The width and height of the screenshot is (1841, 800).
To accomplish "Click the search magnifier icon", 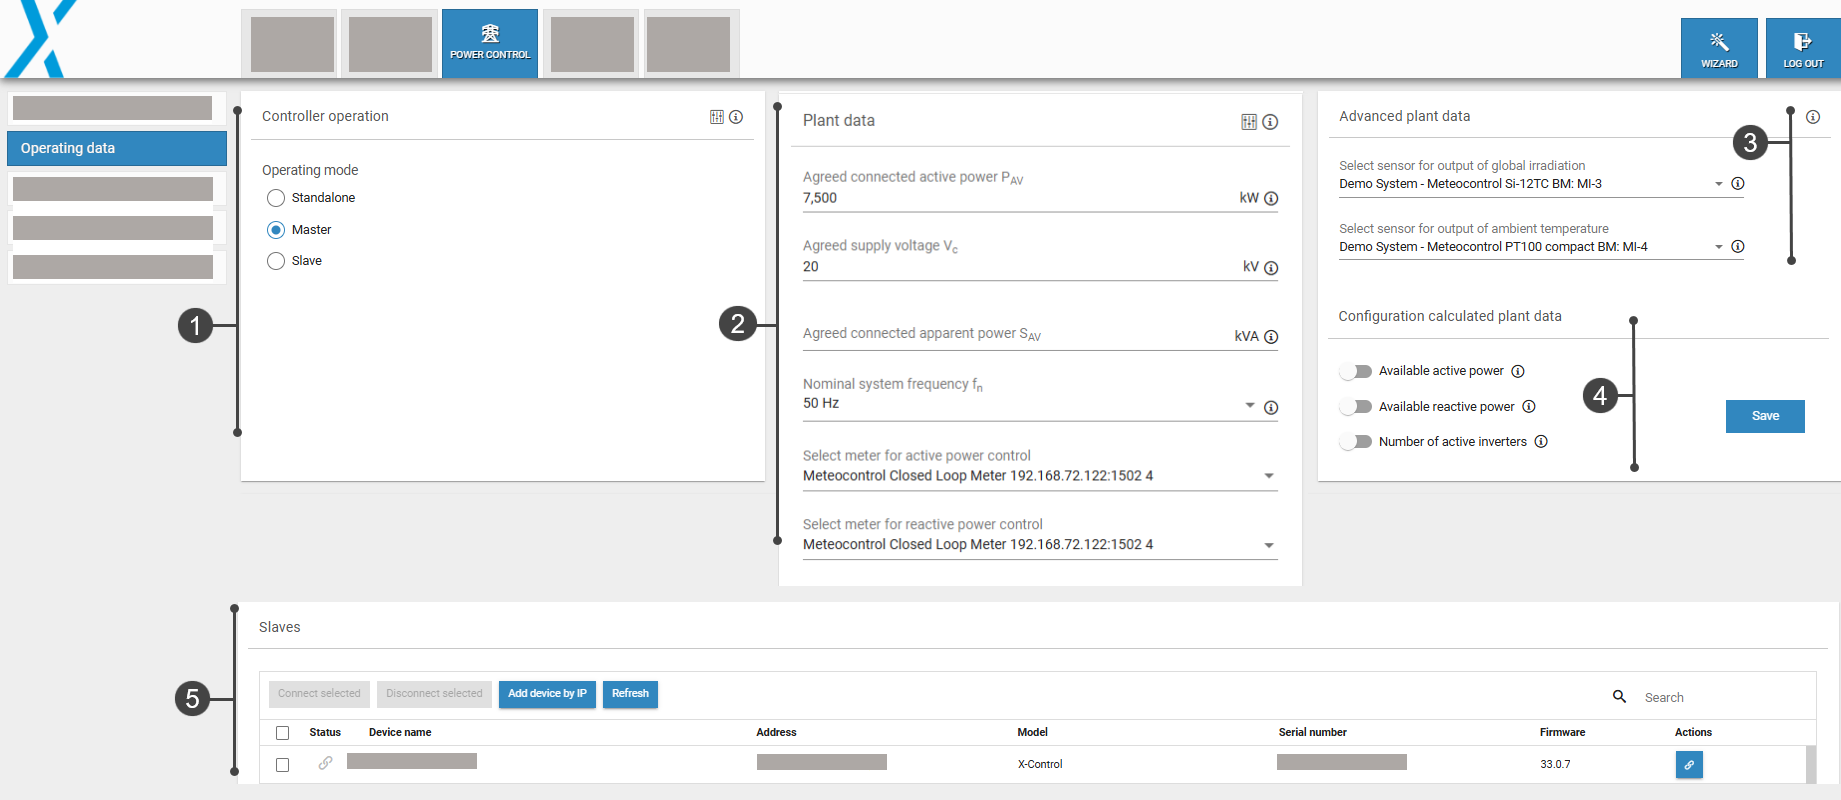I will [1619, 697].
